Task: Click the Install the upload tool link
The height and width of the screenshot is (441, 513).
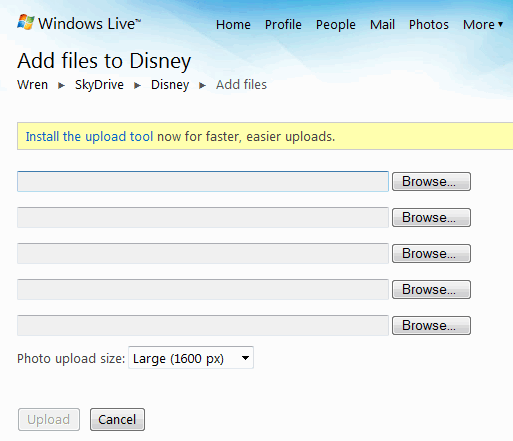Action: [x=89, y=137]
